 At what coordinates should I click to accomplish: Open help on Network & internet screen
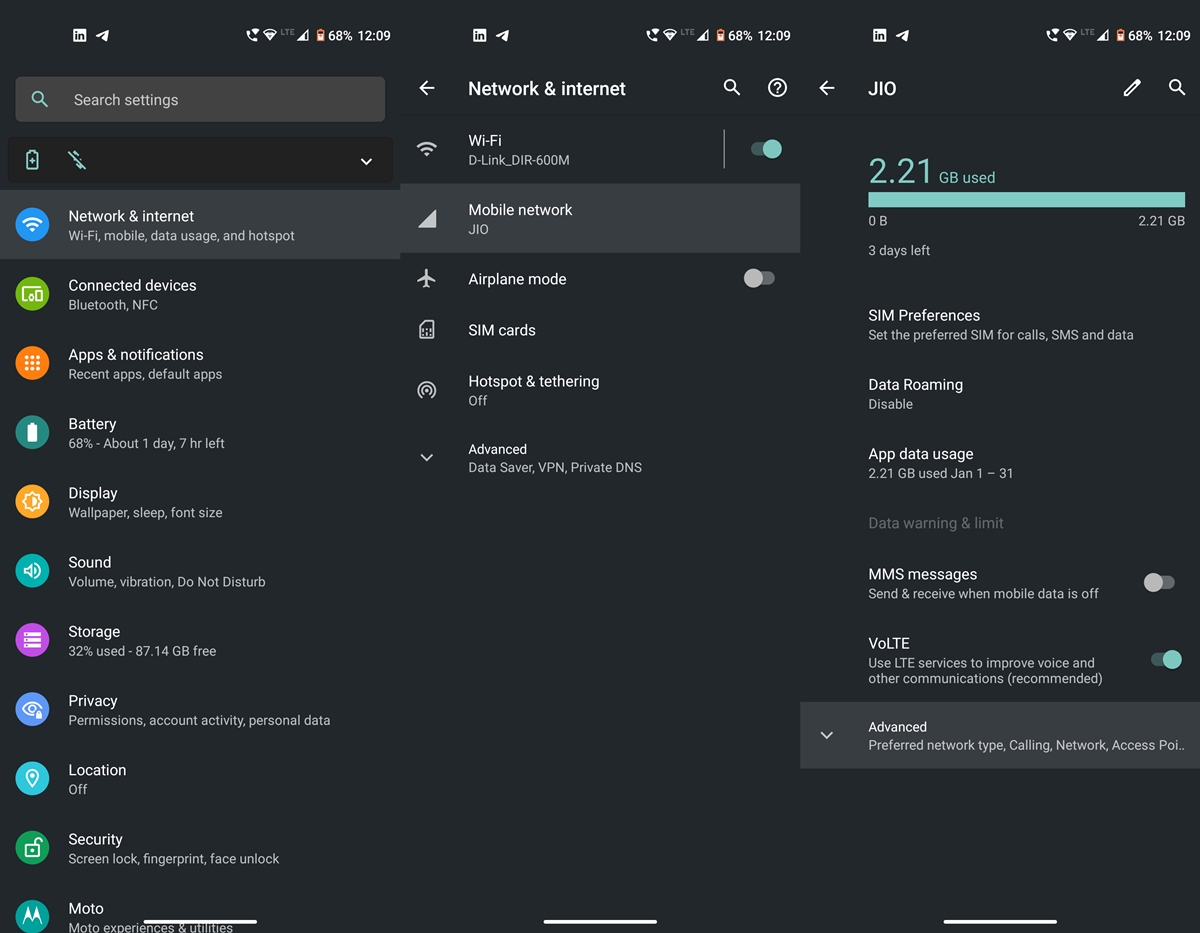(777, 88)
